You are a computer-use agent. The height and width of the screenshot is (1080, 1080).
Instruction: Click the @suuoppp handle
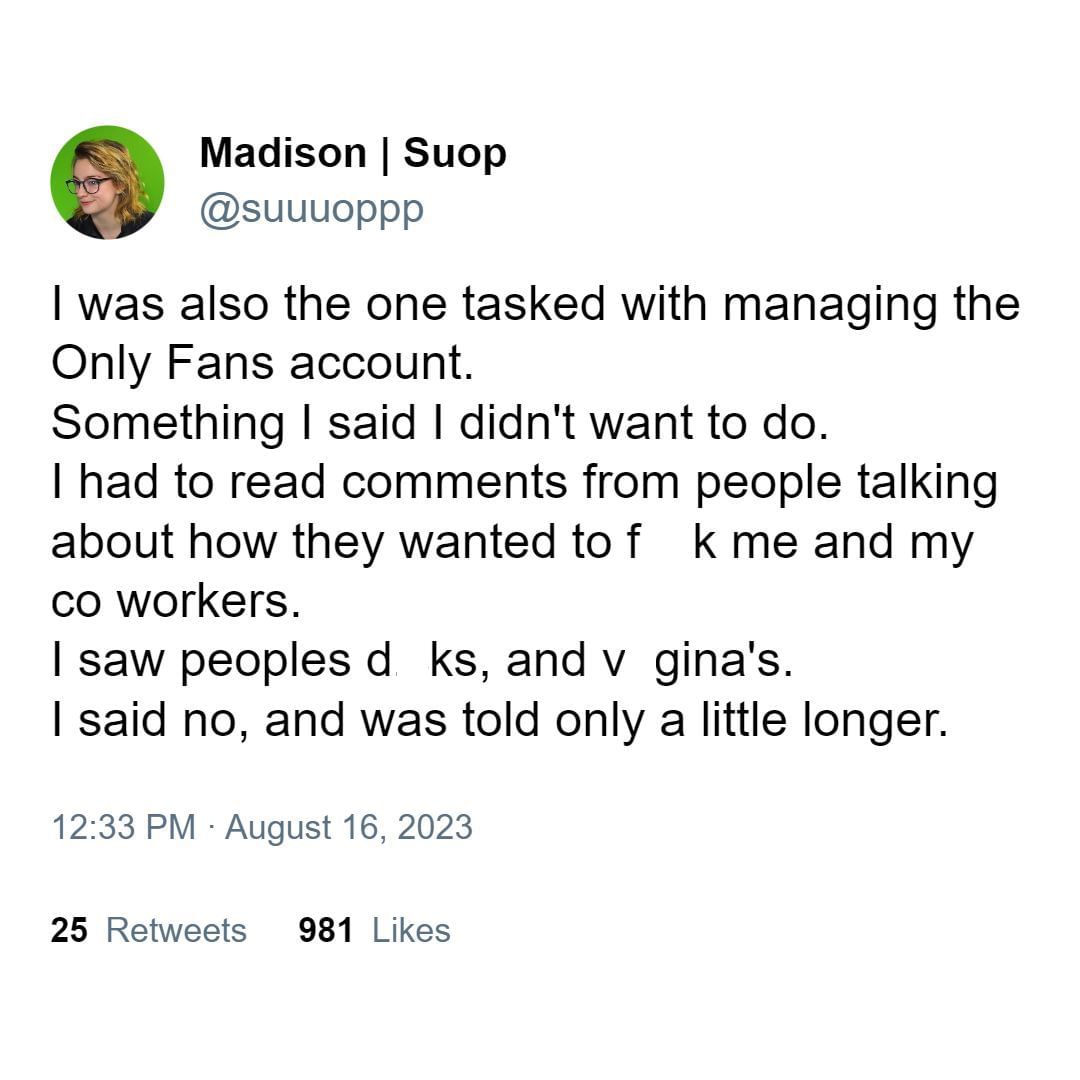click(x=311, y=209)
